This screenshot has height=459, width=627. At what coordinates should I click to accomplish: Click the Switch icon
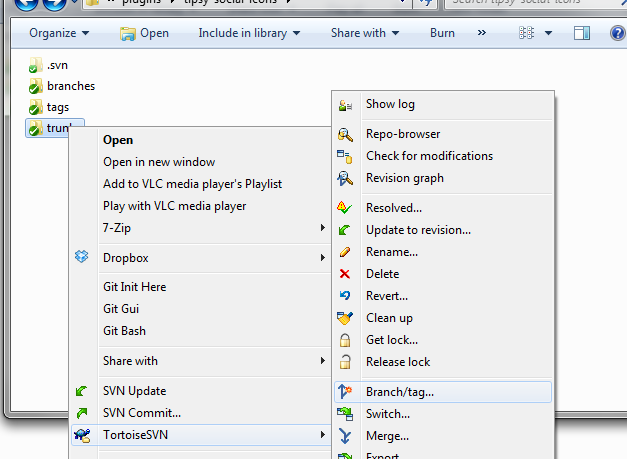(345, 414)
